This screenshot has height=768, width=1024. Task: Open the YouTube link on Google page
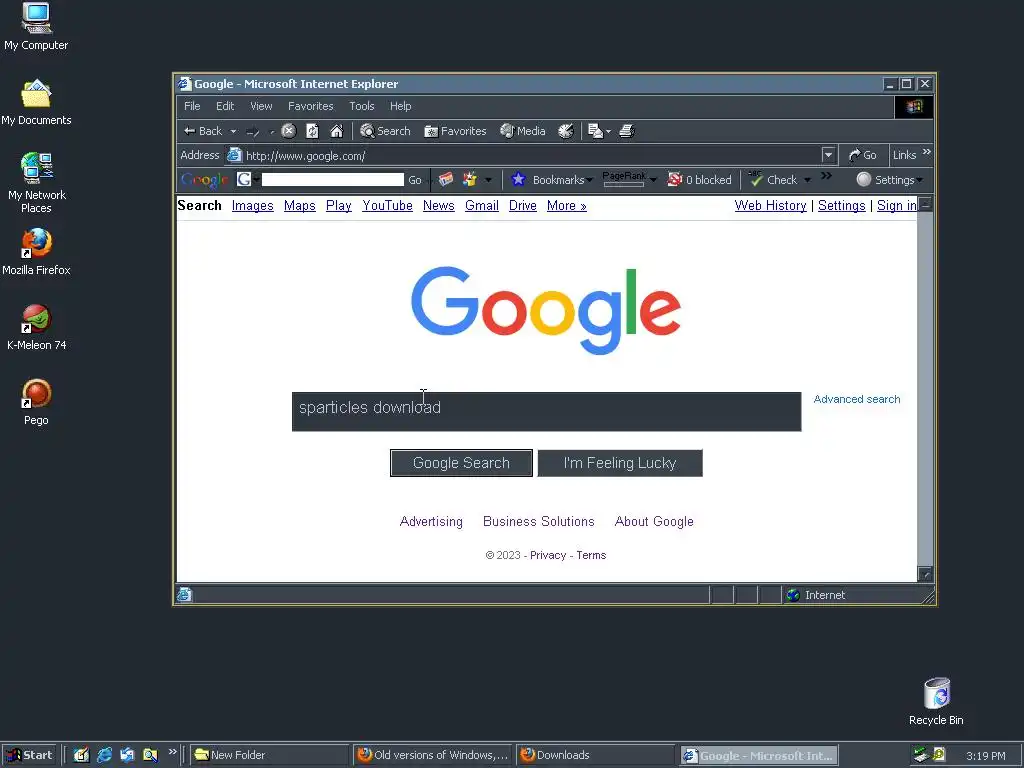coord(387,206)
